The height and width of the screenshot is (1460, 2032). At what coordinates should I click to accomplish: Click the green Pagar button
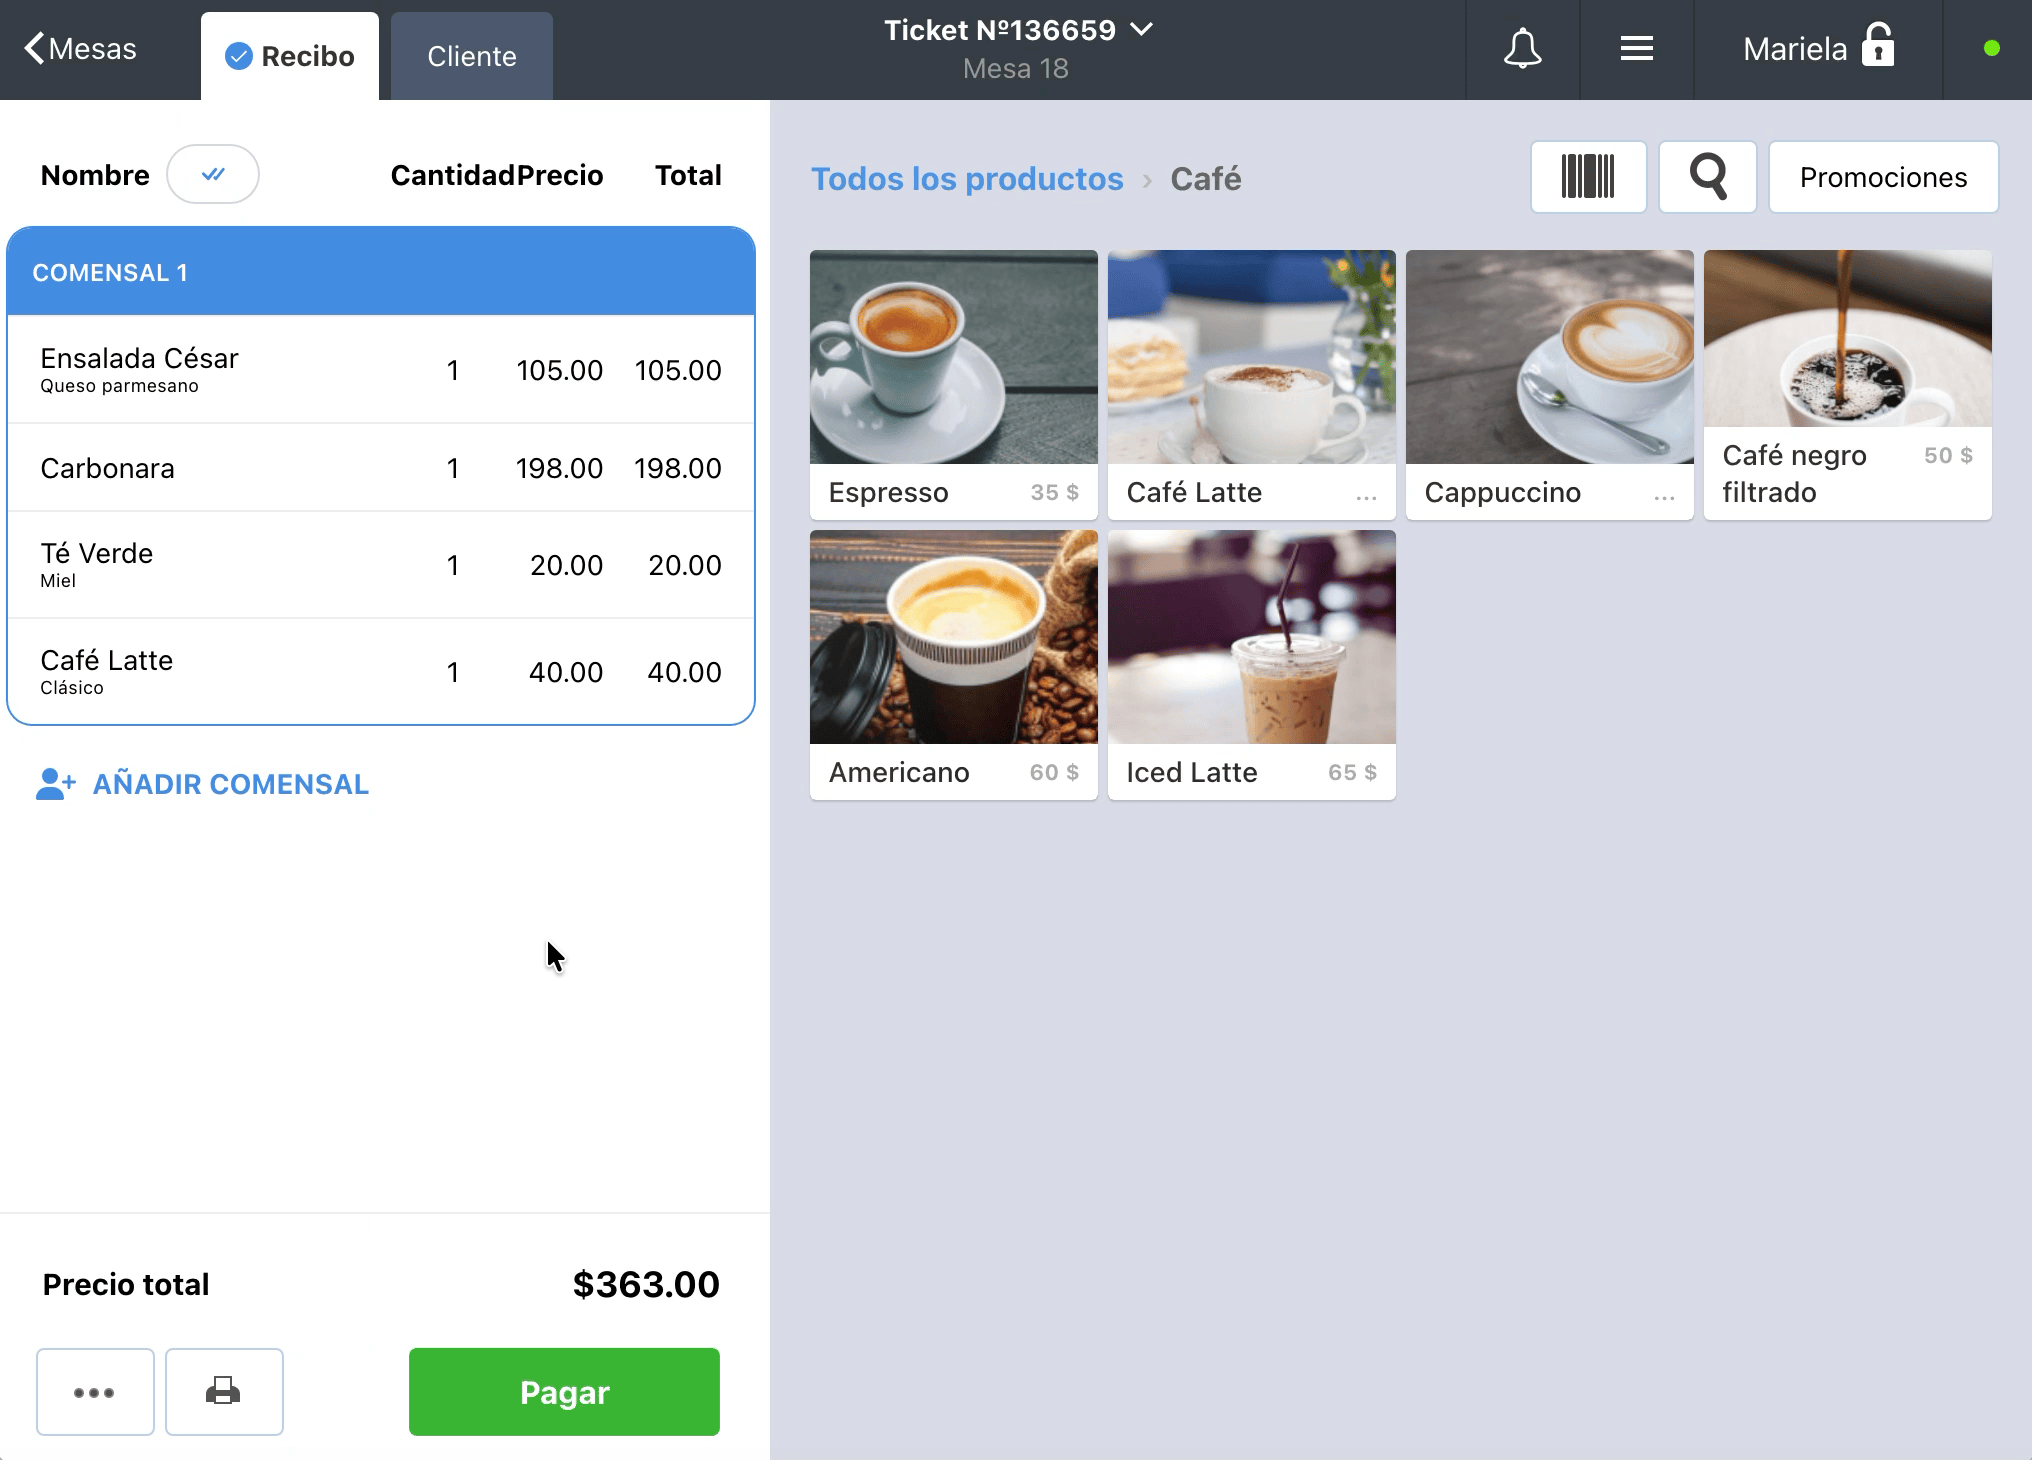coord(564,1391)
